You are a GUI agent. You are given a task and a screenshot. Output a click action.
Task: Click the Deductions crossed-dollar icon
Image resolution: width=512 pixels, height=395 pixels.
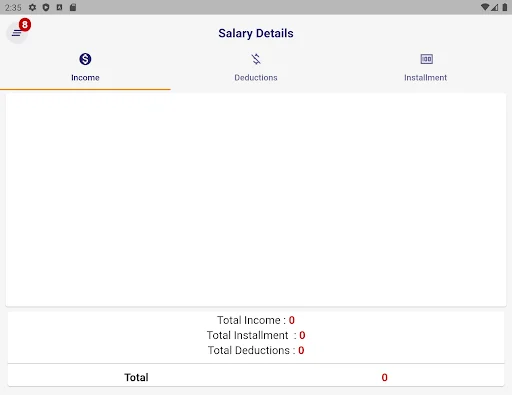tap(256, 59)
